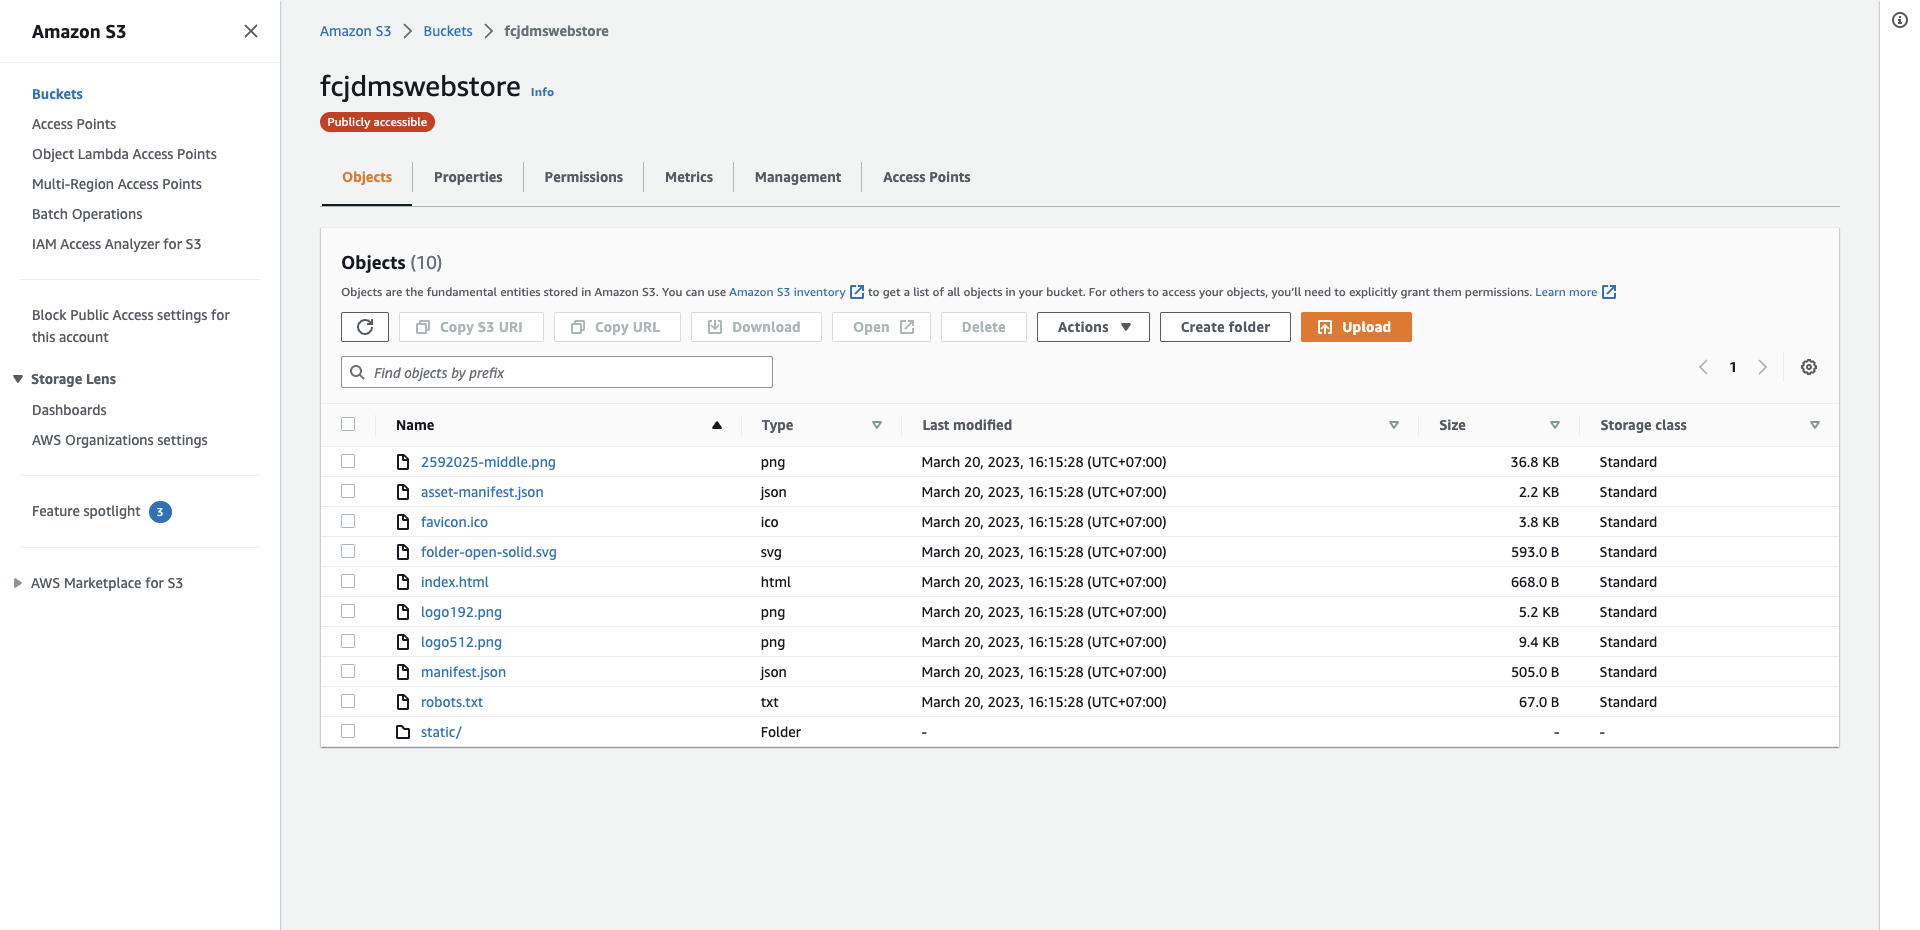
Task: Sort by Storage class column arrow
Action: (1815, 425)
